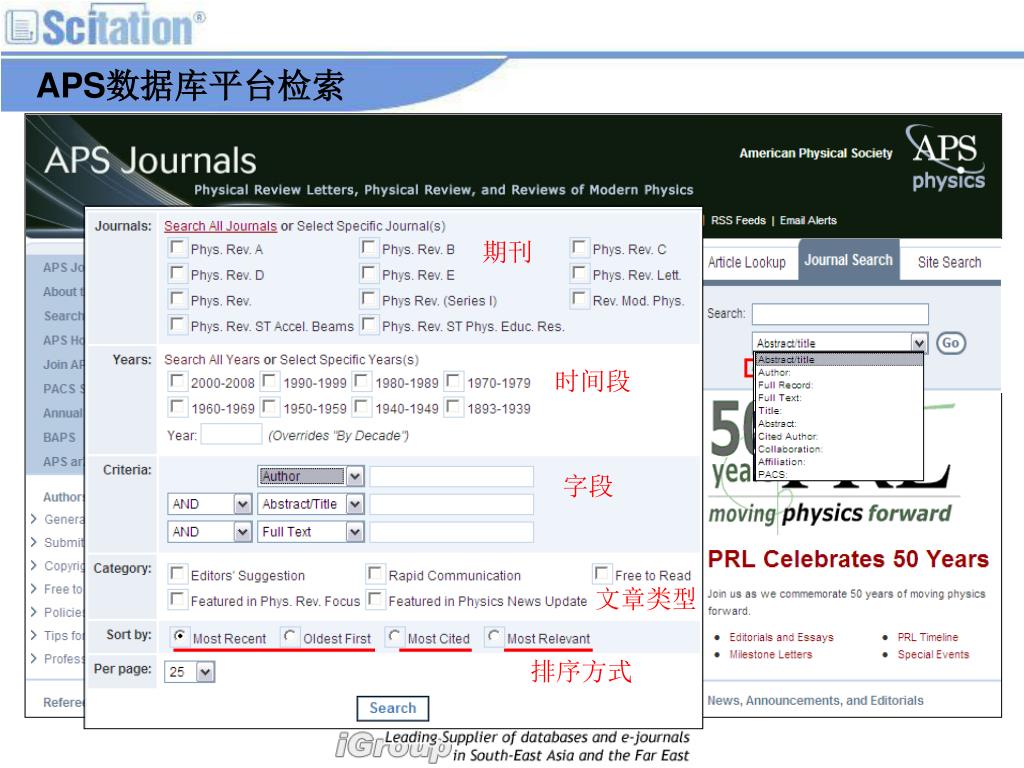Tick the 1980-1989 years checkbox
The height and width of the screenshot is (768, 1024).
coord(361,381)
